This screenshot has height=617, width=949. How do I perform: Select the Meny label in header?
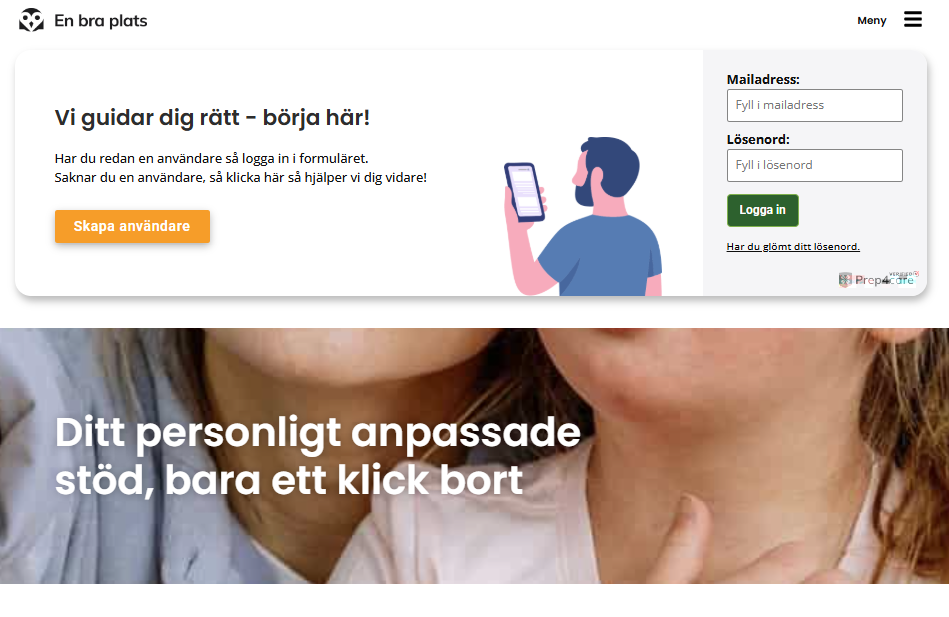[x=872, y=21]
